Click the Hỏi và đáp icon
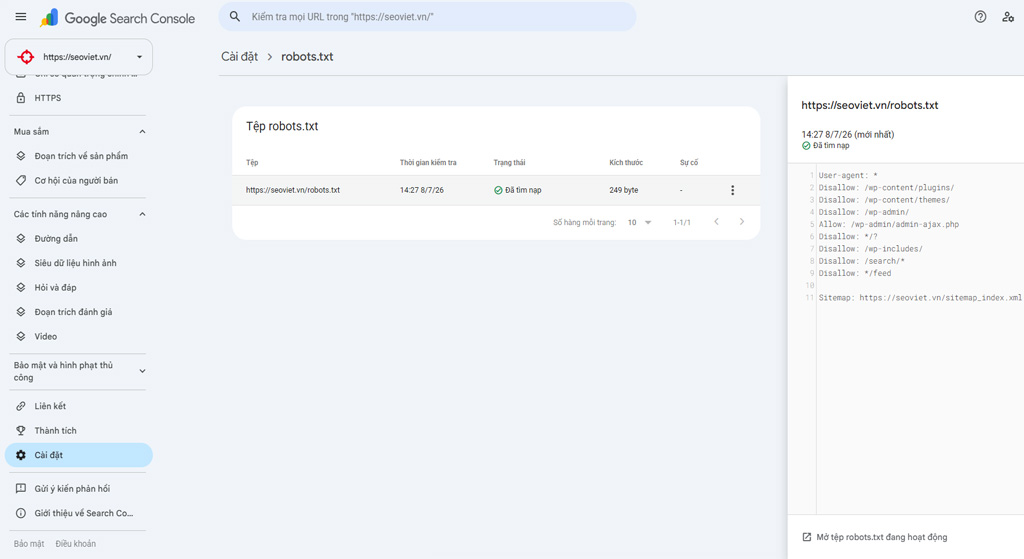The width and height of the screenshot is (1024, 559). [21, 287]
